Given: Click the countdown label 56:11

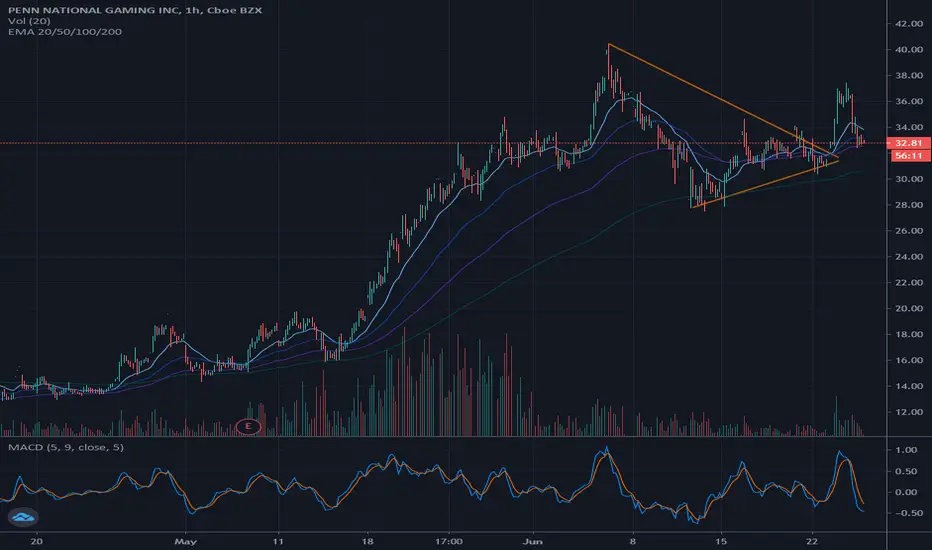Looking at the screenshot, I should tap(908, 156).
